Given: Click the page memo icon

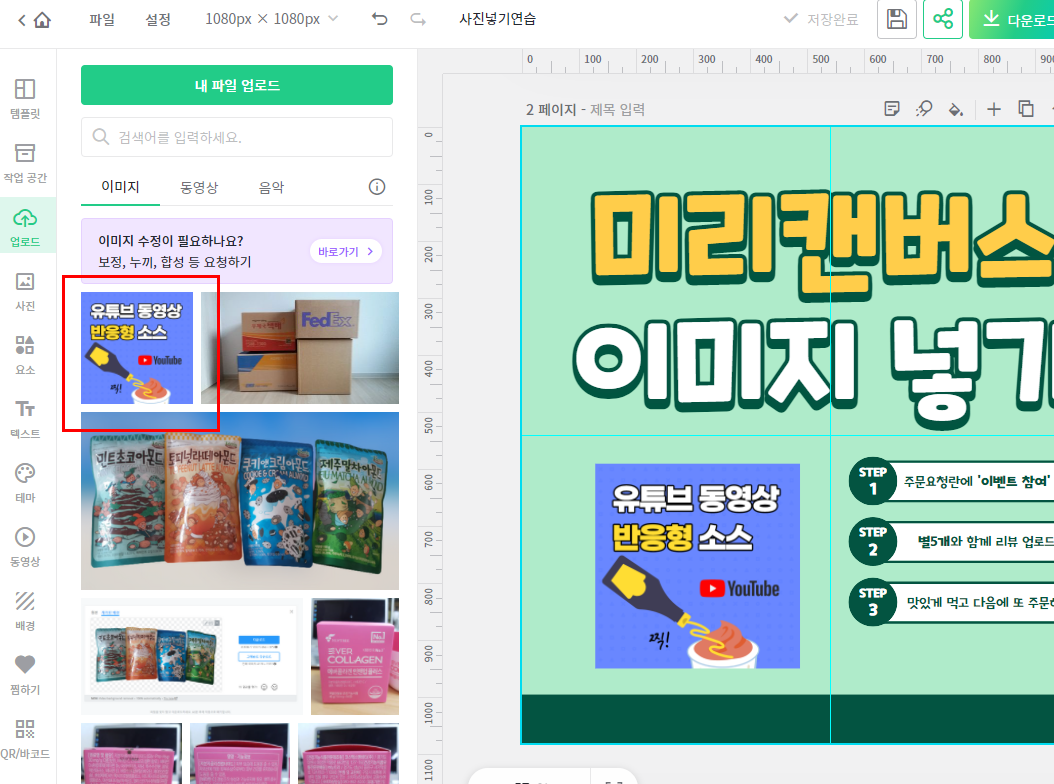Looking at the screenshot, I should (x=891, y=109).
